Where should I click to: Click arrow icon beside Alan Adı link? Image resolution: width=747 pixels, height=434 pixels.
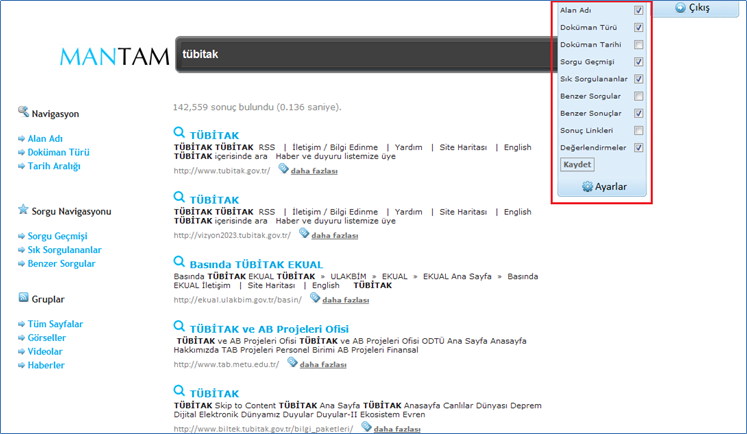click(21, 139)
